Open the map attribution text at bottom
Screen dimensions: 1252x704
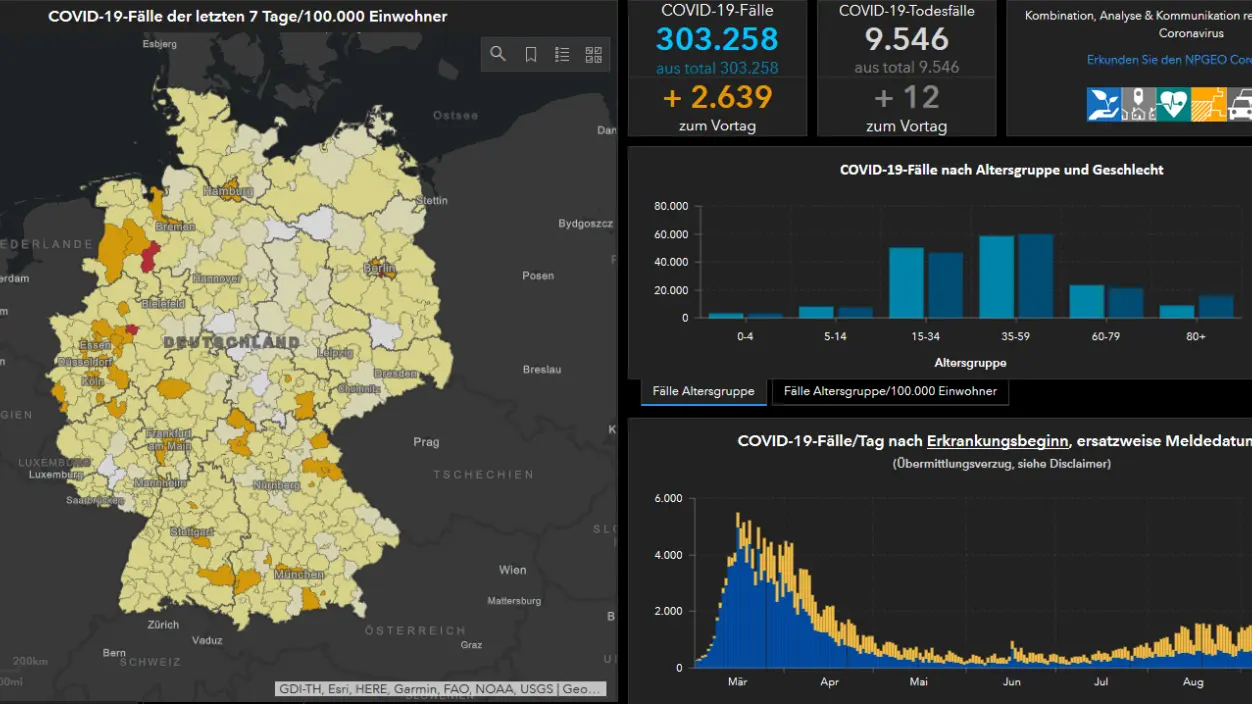click(441, 689)
